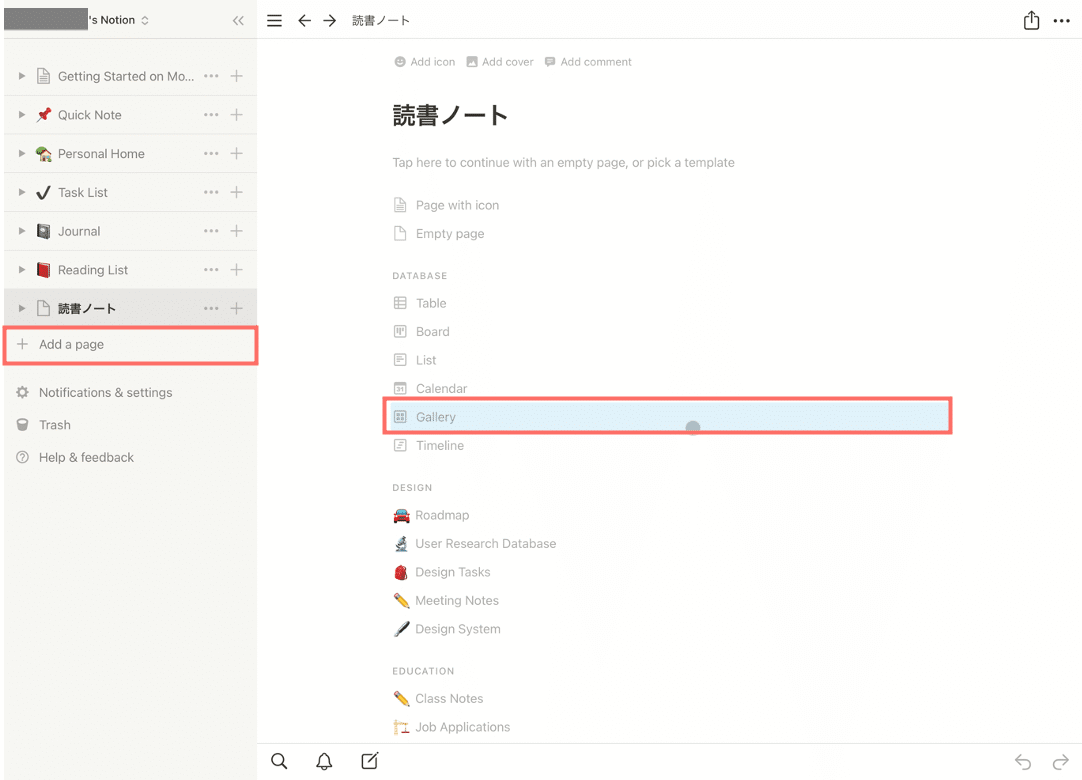Viewport: 1082px width, 780px height.
Task: Click the 読書ノート page title field
Action: click(451, 116)
